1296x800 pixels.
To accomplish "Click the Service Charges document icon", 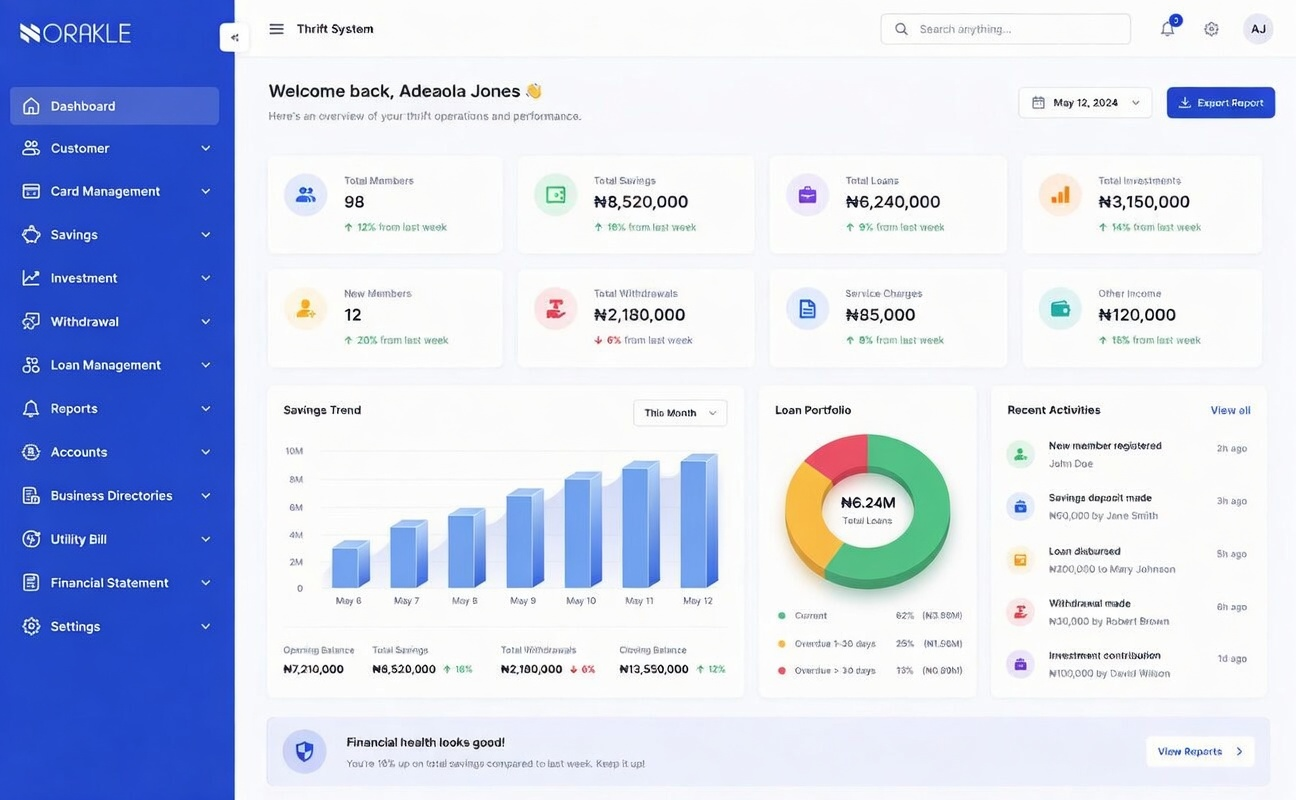I will [x=807, y=308].
